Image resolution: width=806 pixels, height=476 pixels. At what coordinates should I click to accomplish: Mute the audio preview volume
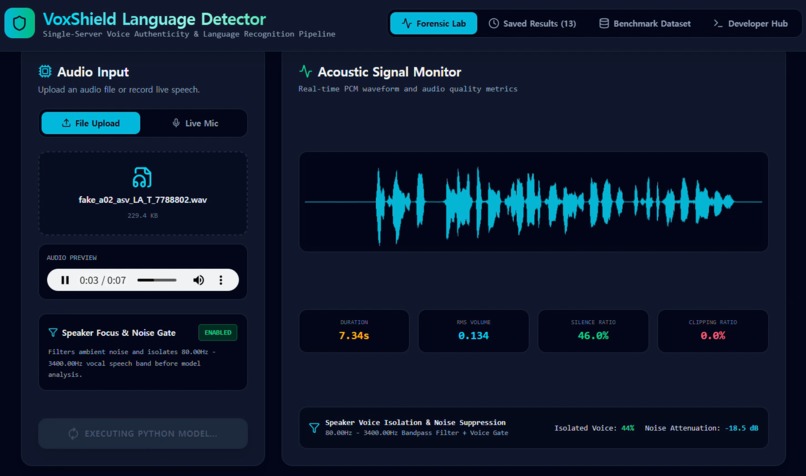198,280
